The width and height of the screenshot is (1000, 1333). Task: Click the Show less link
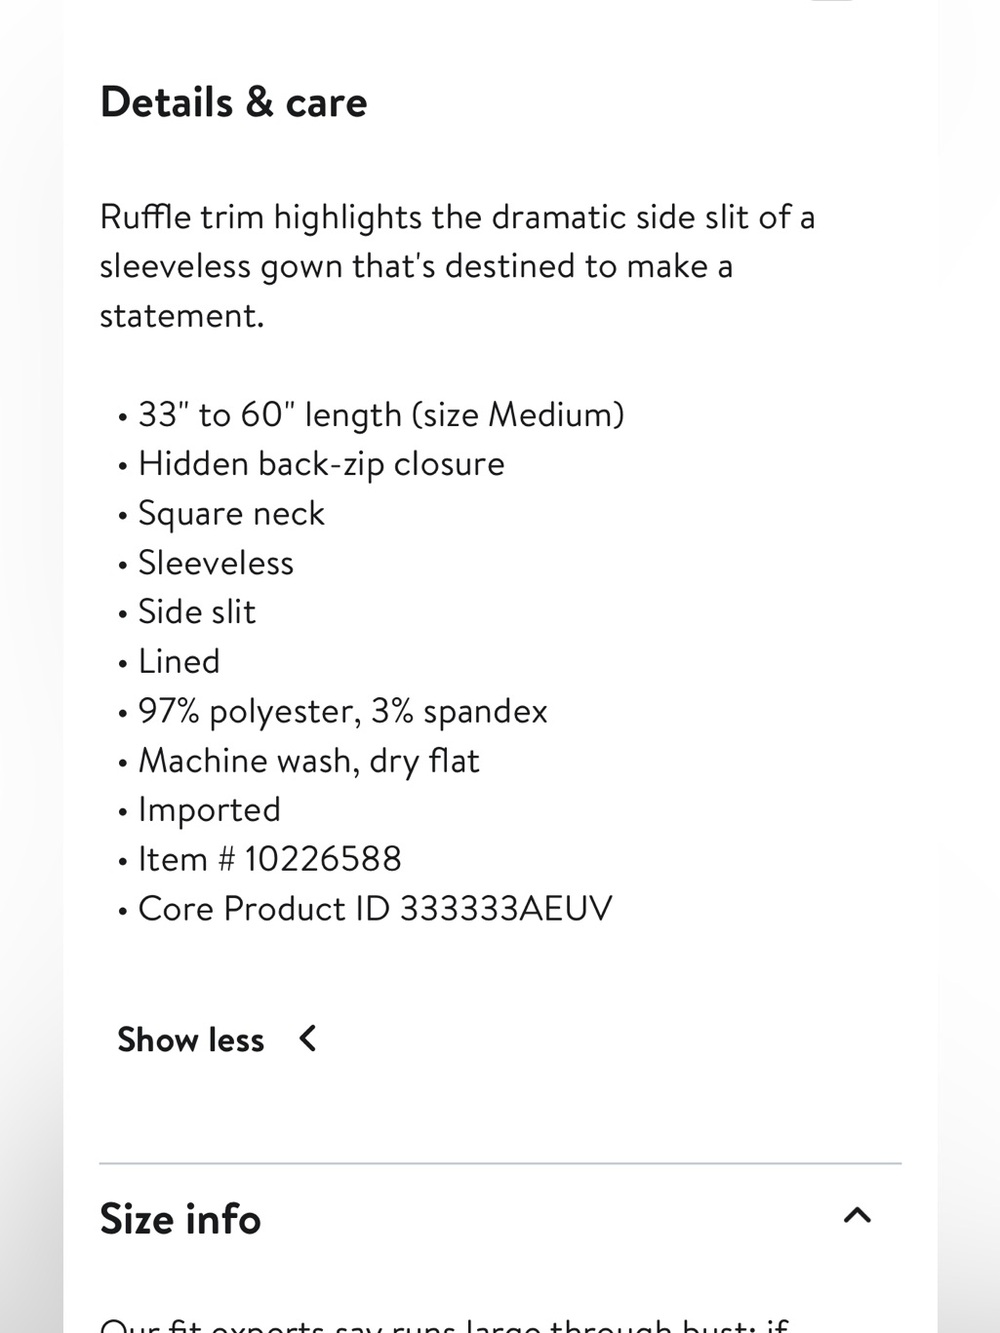pos(191,1040)
